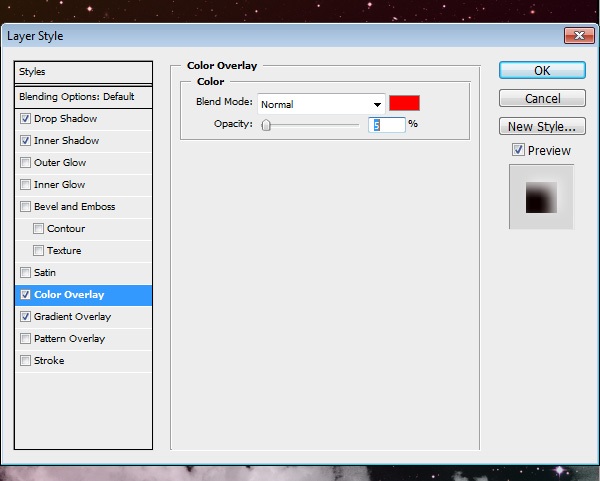Uncheck the Preview checkbox

518,150
